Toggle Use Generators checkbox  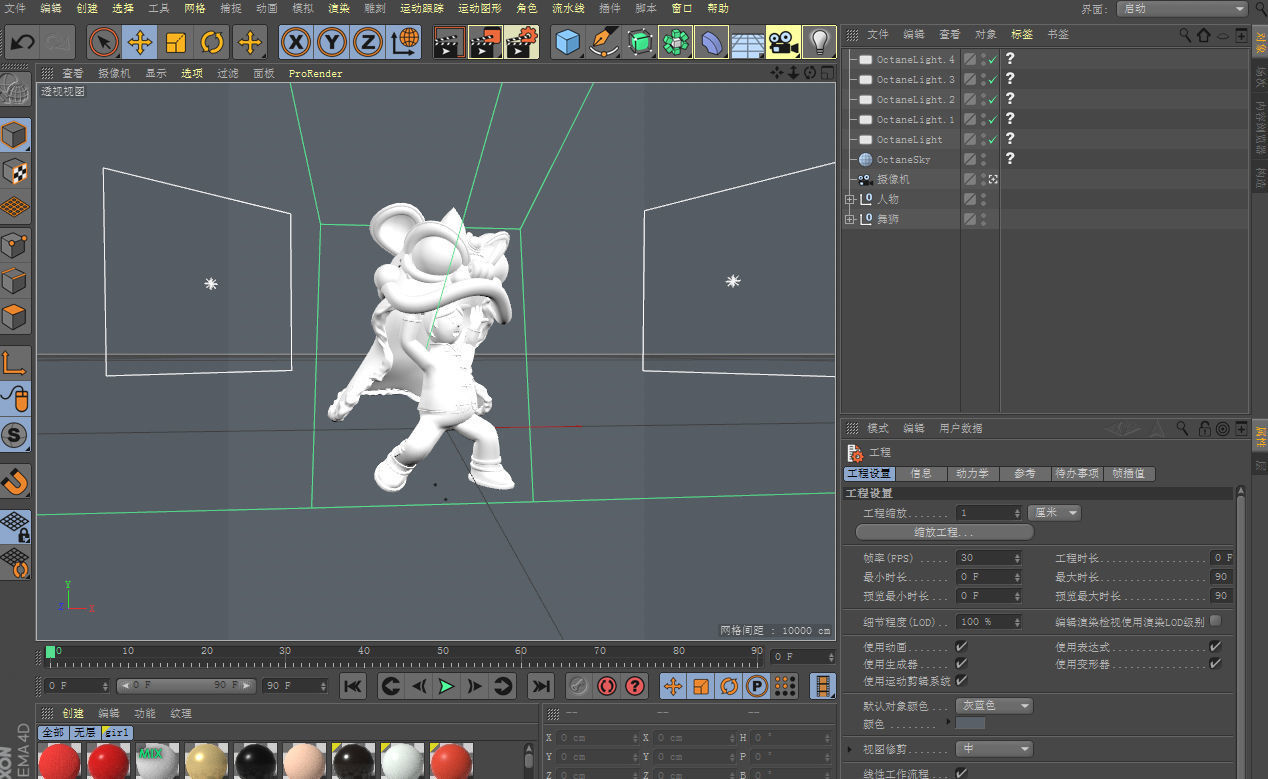961,663
